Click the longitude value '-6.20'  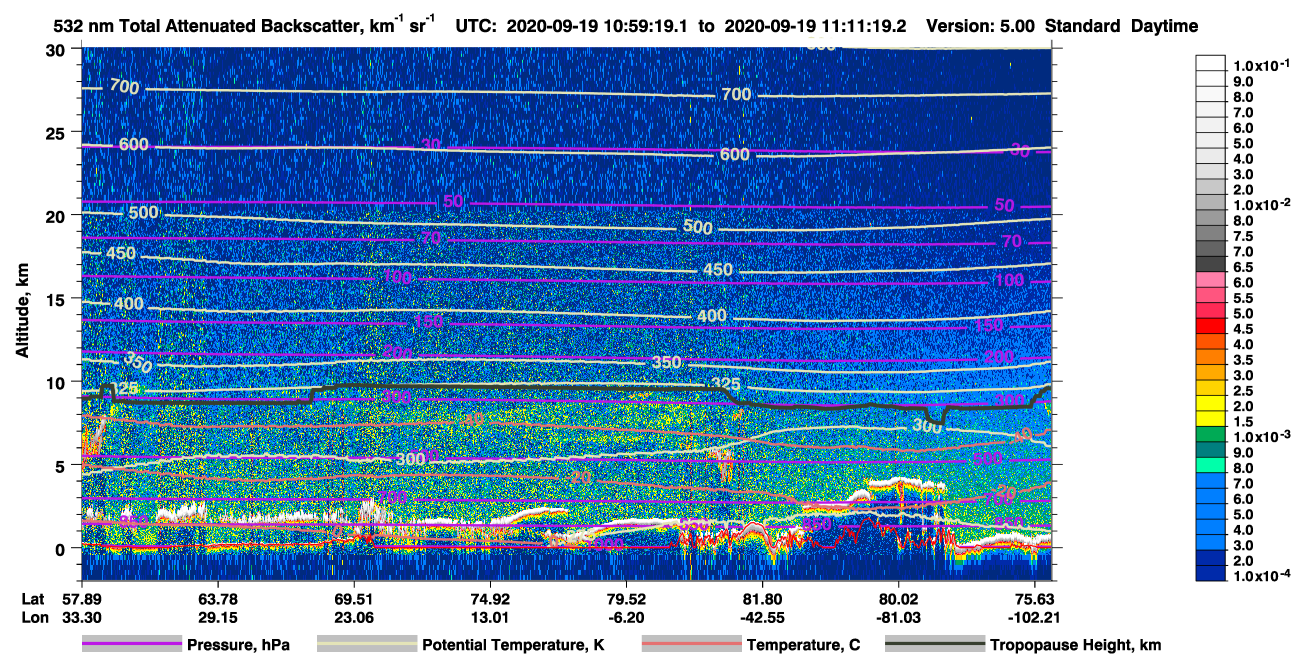625,617
